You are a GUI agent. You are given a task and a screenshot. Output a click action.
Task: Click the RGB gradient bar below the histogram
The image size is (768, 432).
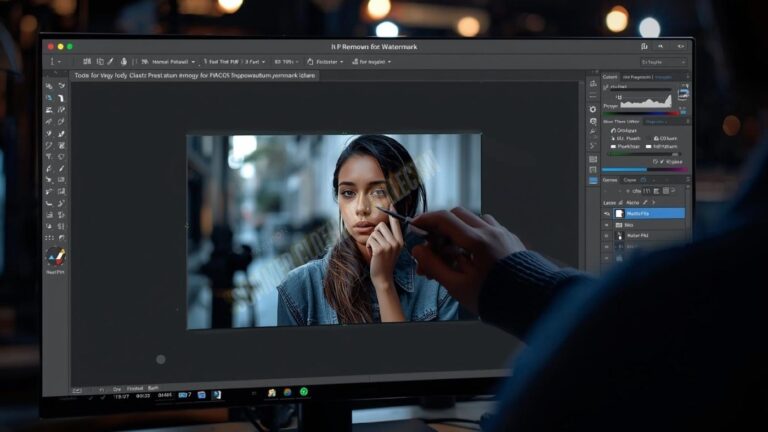pos(642,114)
